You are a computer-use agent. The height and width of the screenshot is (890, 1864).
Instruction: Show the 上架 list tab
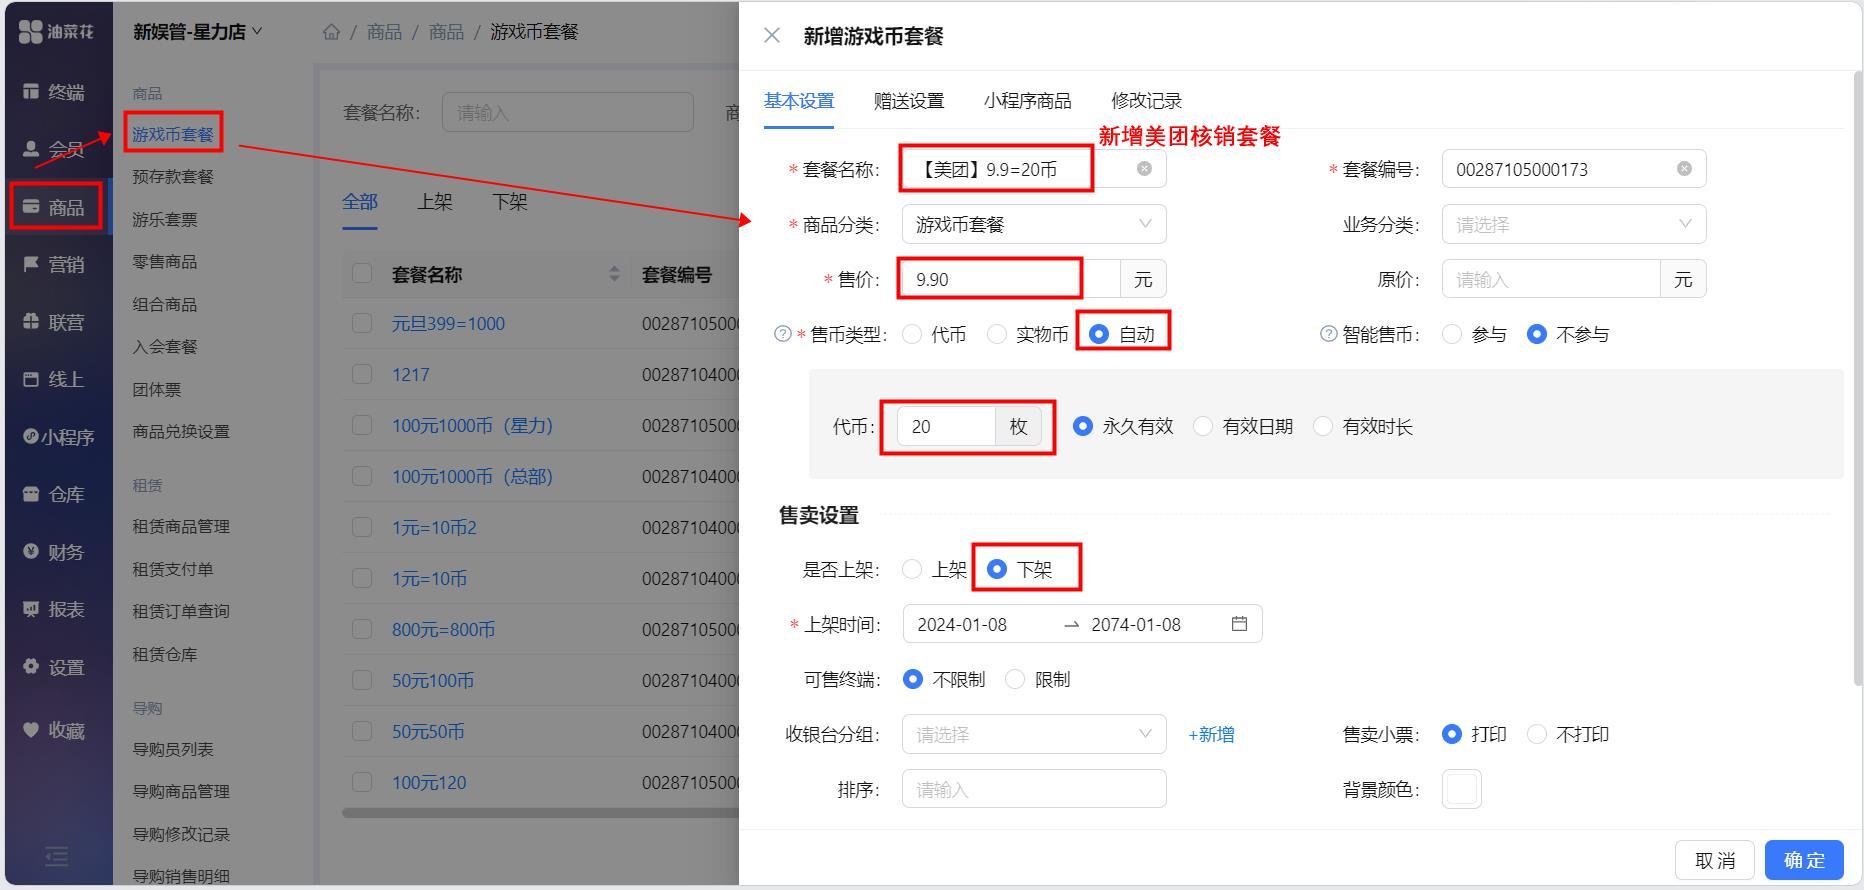434,201
